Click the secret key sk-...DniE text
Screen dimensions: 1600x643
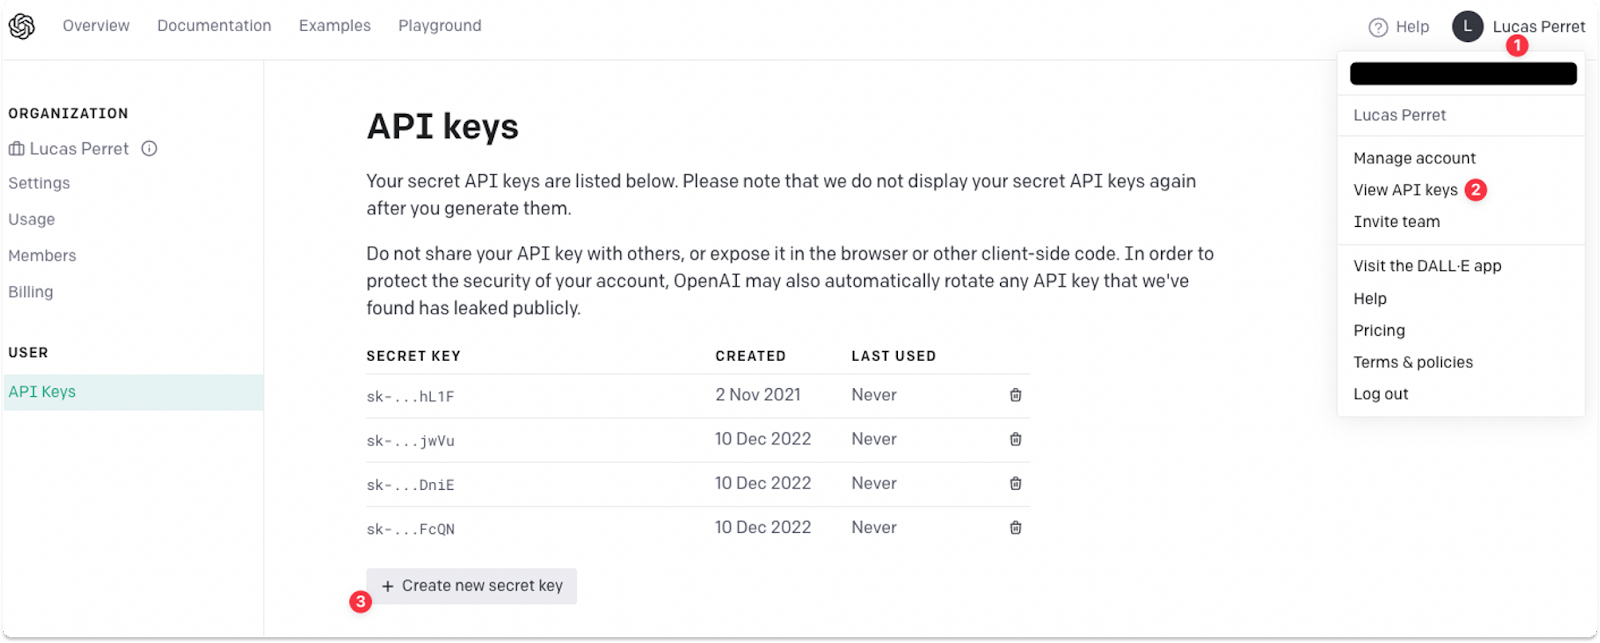coord(410,485)
